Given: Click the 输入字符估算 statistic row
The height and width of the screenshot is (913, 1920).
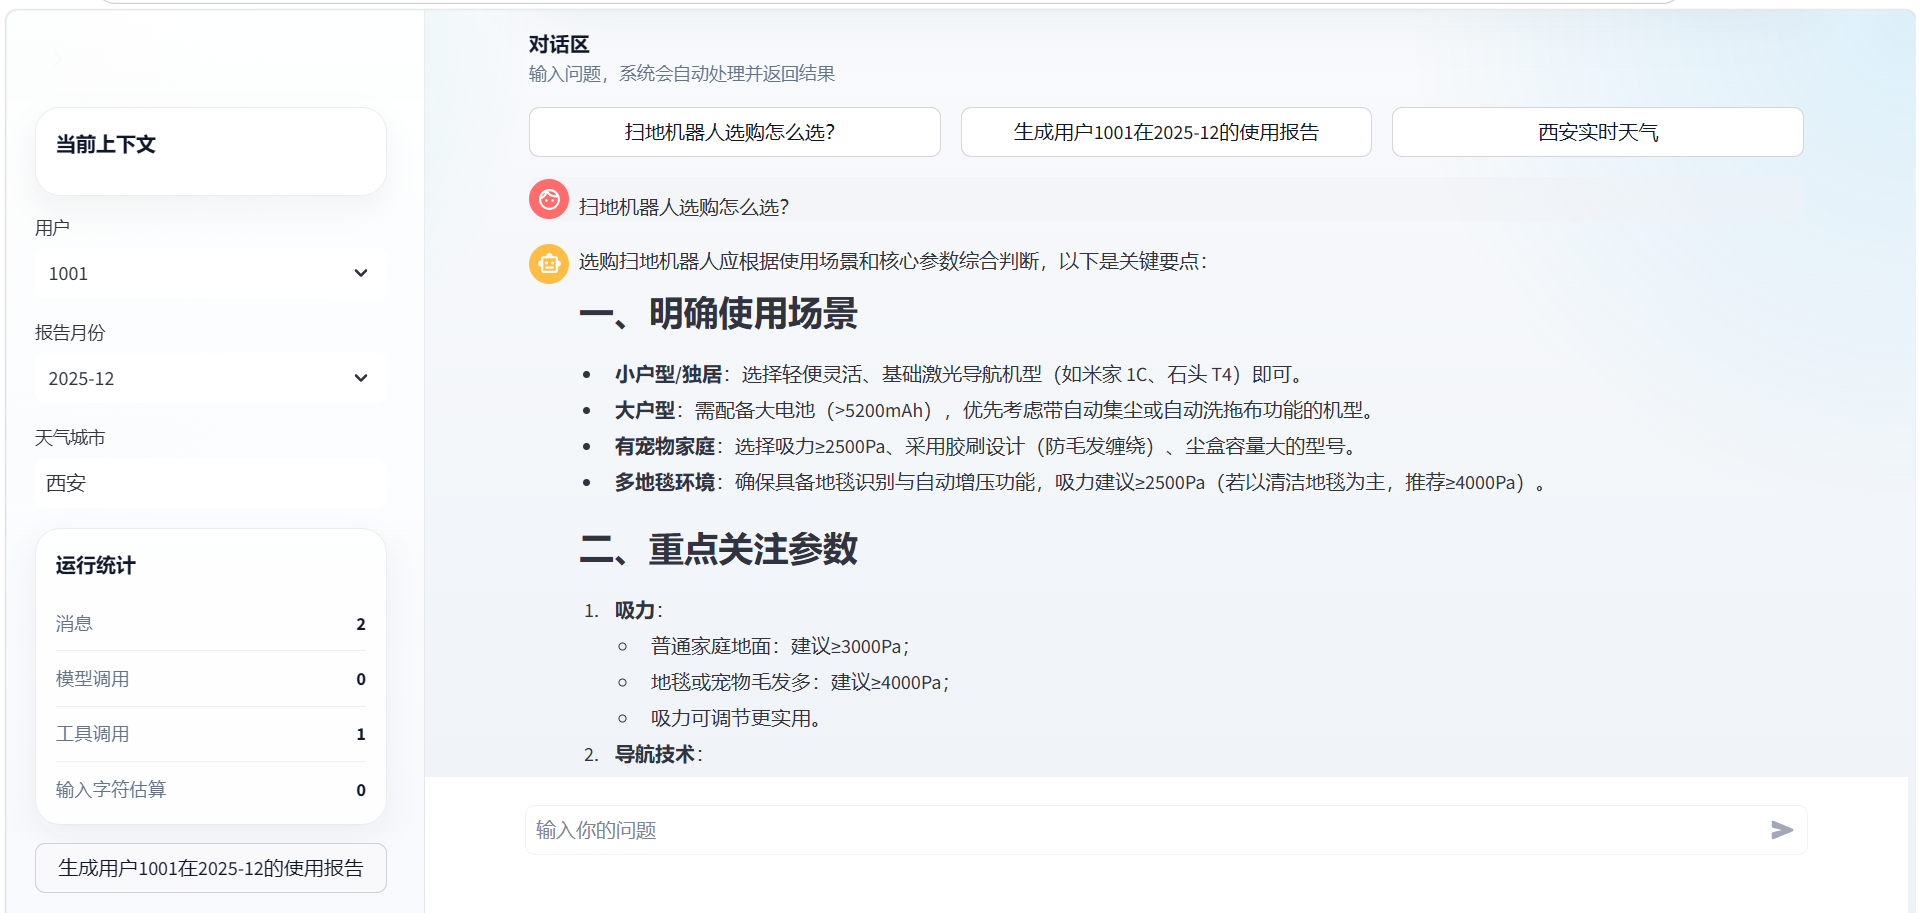Looking at the screenshot, I should pyautogui.click(x=211, y=789).
